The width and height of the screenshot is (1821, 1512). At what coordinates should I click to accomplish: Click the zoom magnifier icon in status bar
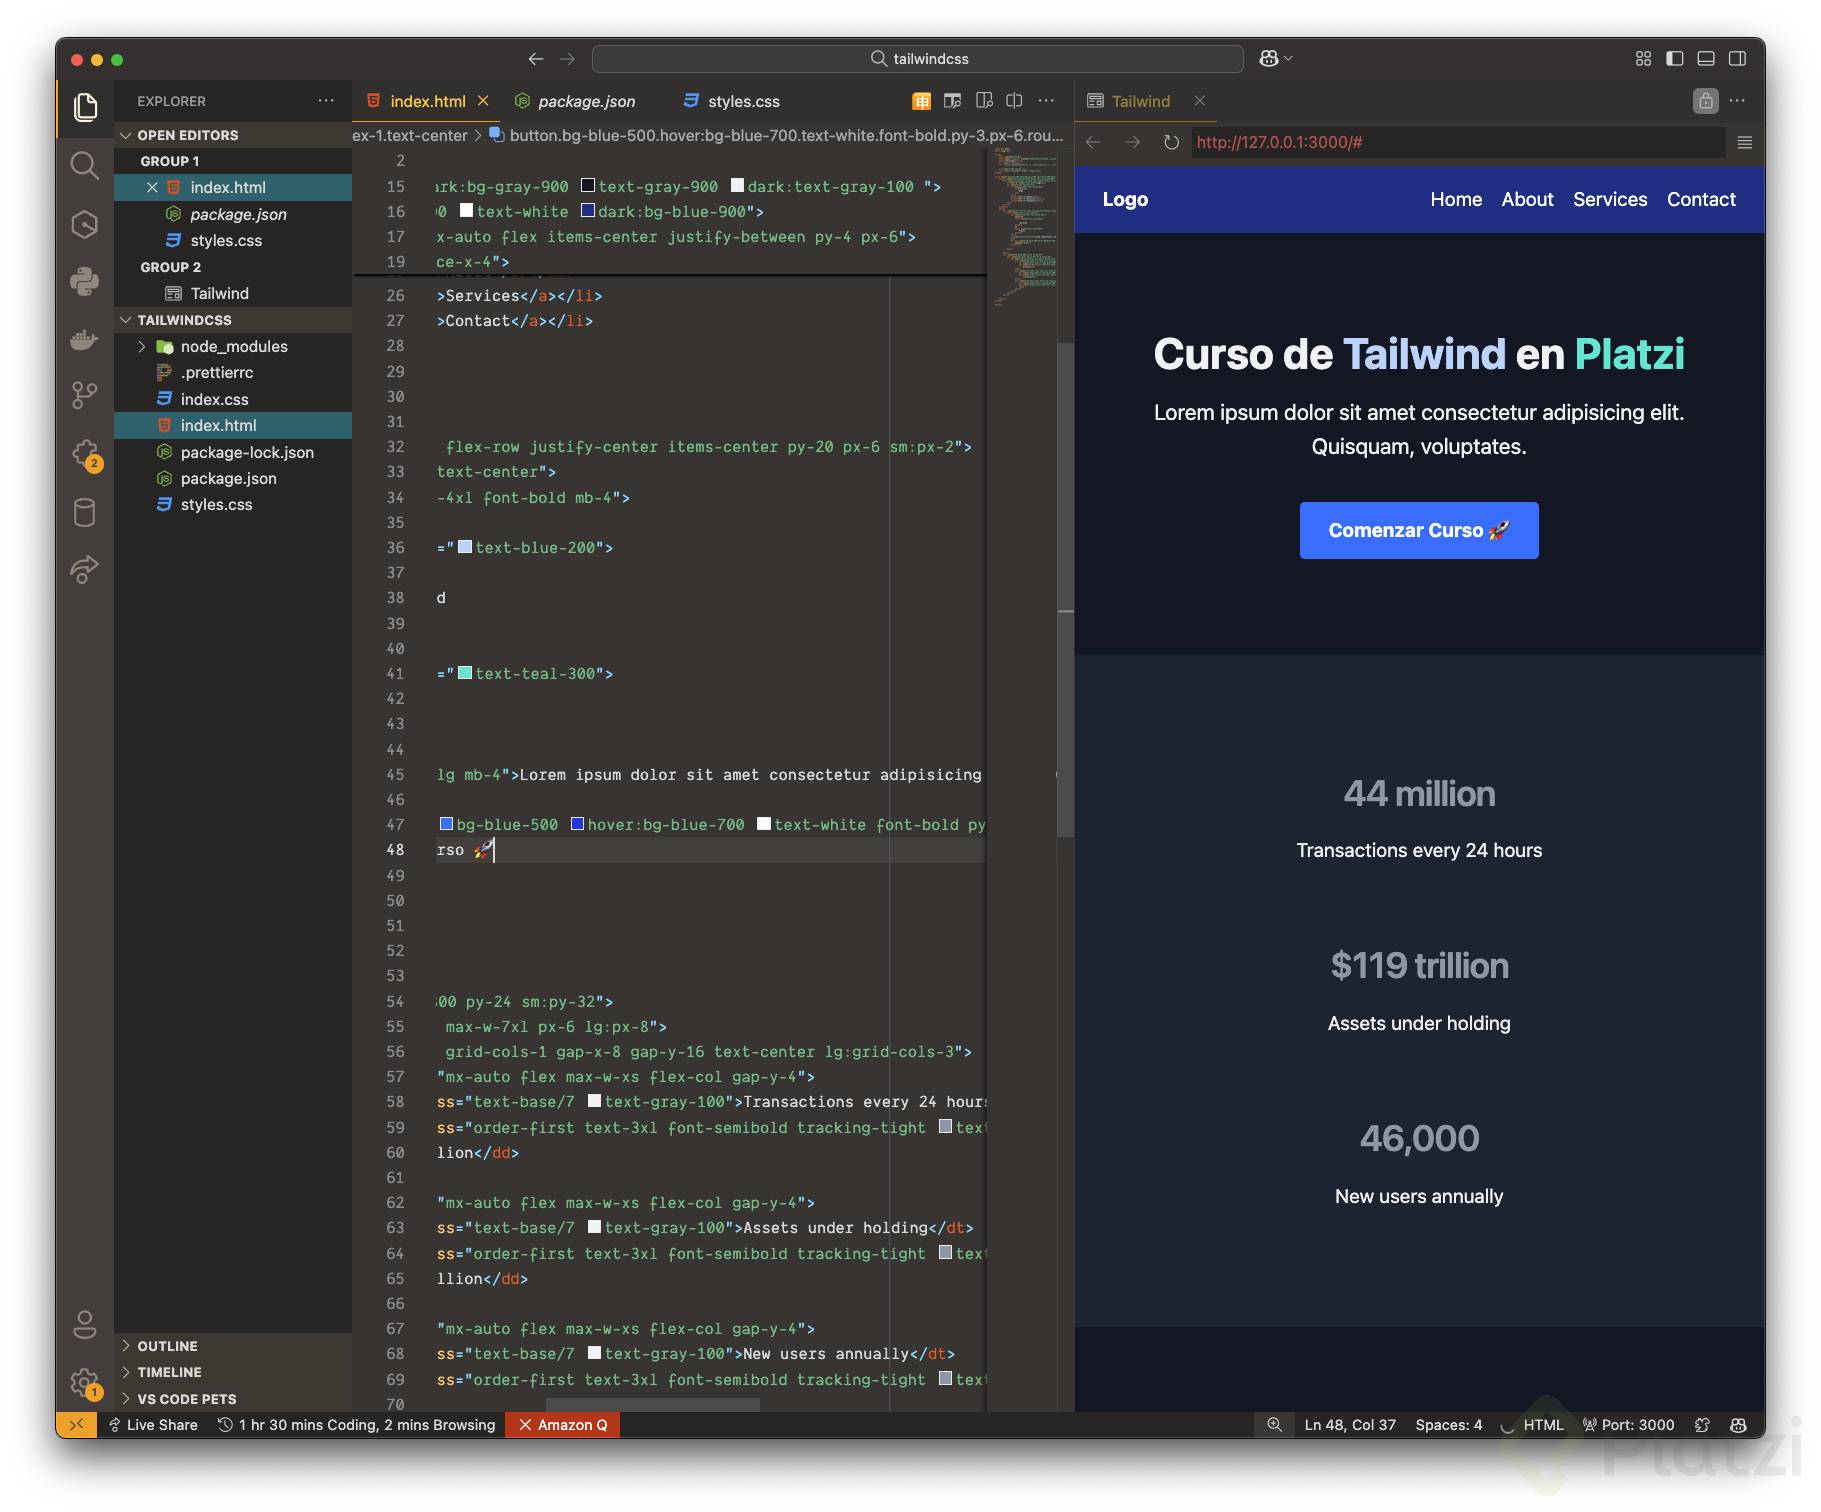coord(1274,1425)
